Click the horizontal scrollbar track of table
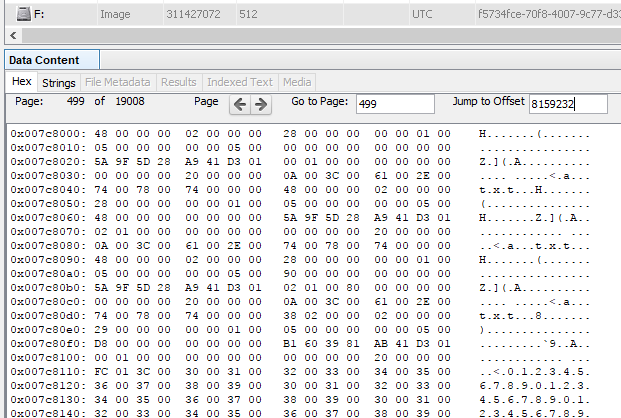621x418 pixels. pos(321,36)
